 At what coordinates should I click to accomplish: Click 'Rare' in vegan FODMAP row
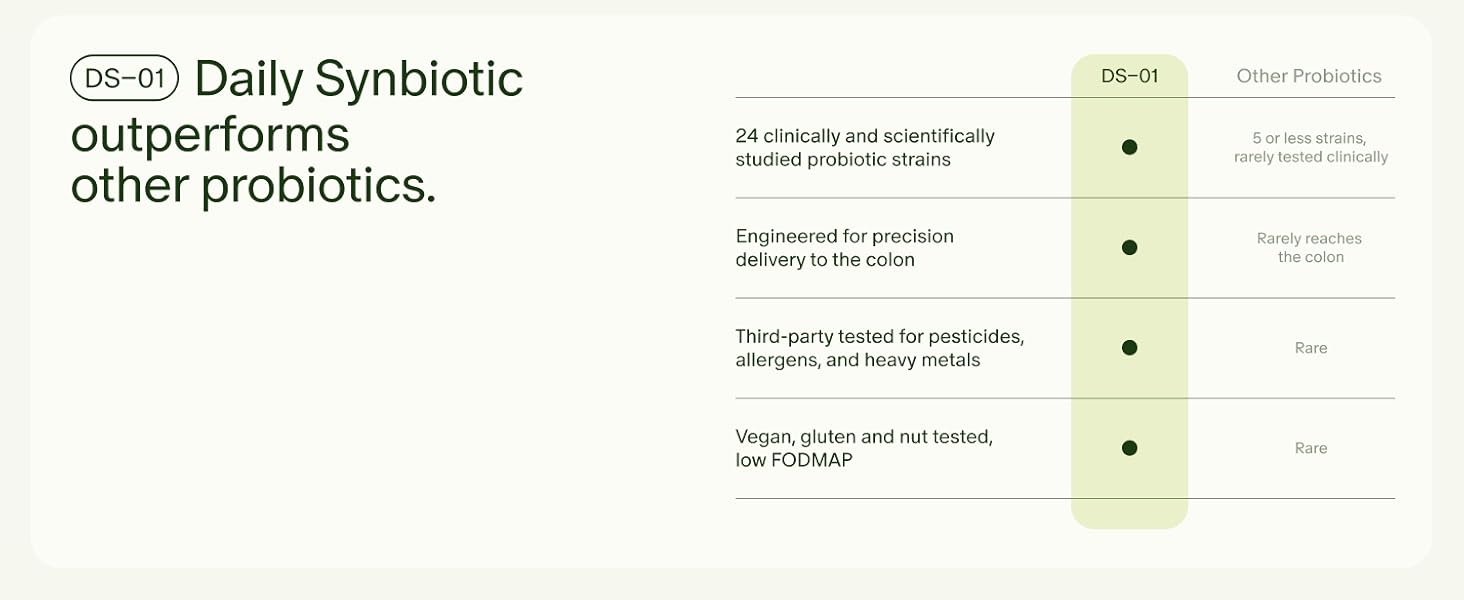pos(1310,448)
